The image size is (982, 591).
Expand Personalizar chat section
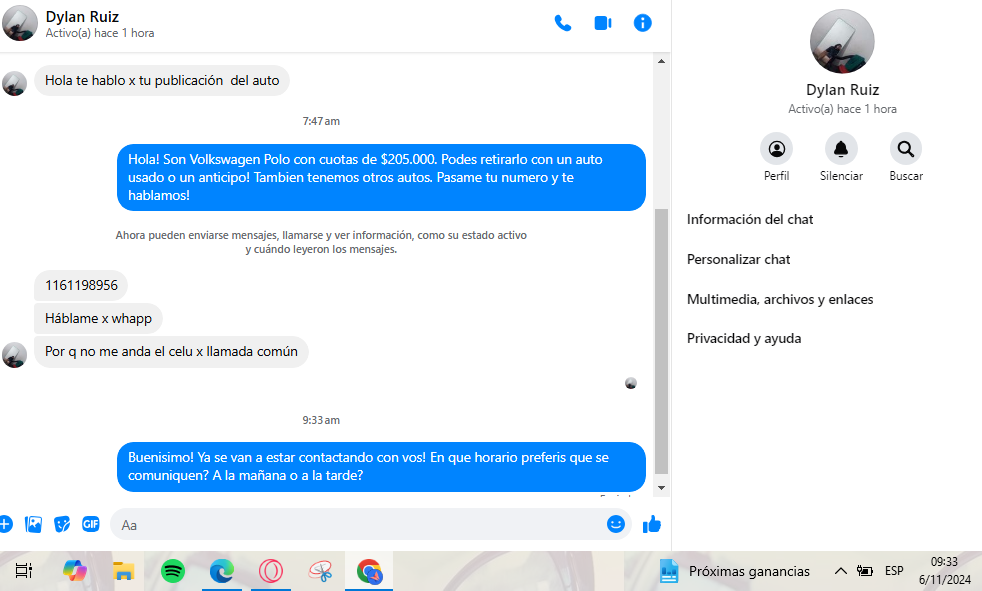click(x=738, y=259)
